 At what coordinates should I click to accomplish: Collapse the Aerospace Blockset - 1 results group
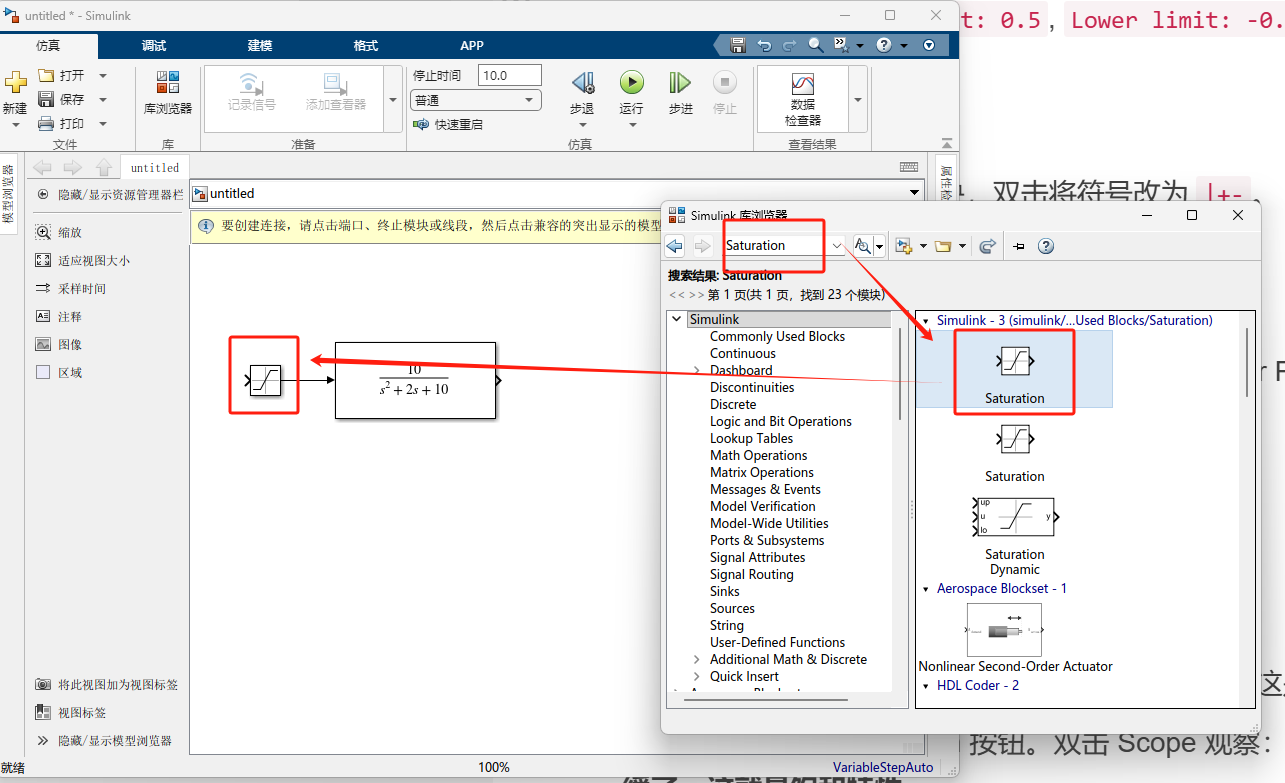[926, 589]
